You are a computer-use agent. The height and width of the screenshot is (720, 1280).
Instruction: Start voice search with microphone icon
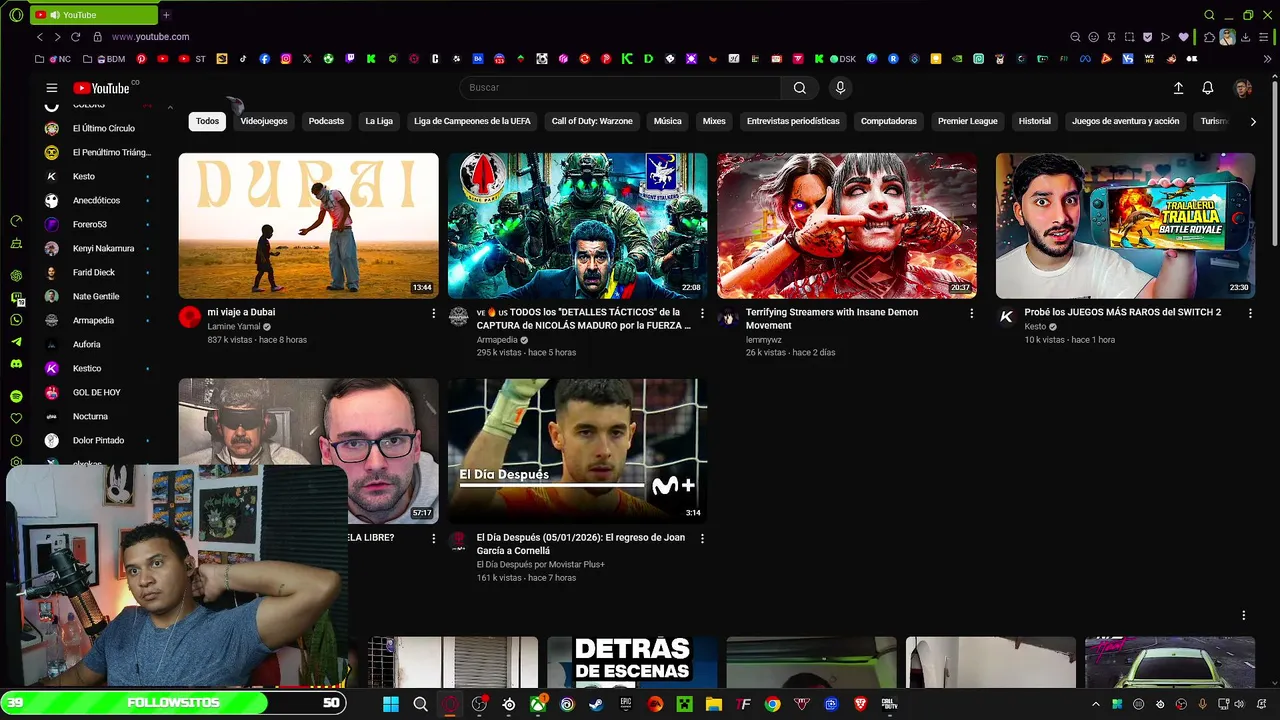coord(840,88)
